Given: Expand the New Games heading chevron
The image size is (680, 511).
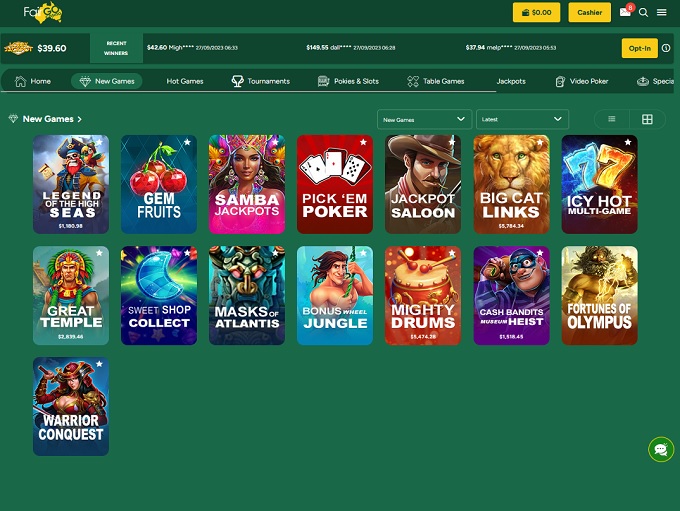Looking at the screenshot, I should [80, 119].
